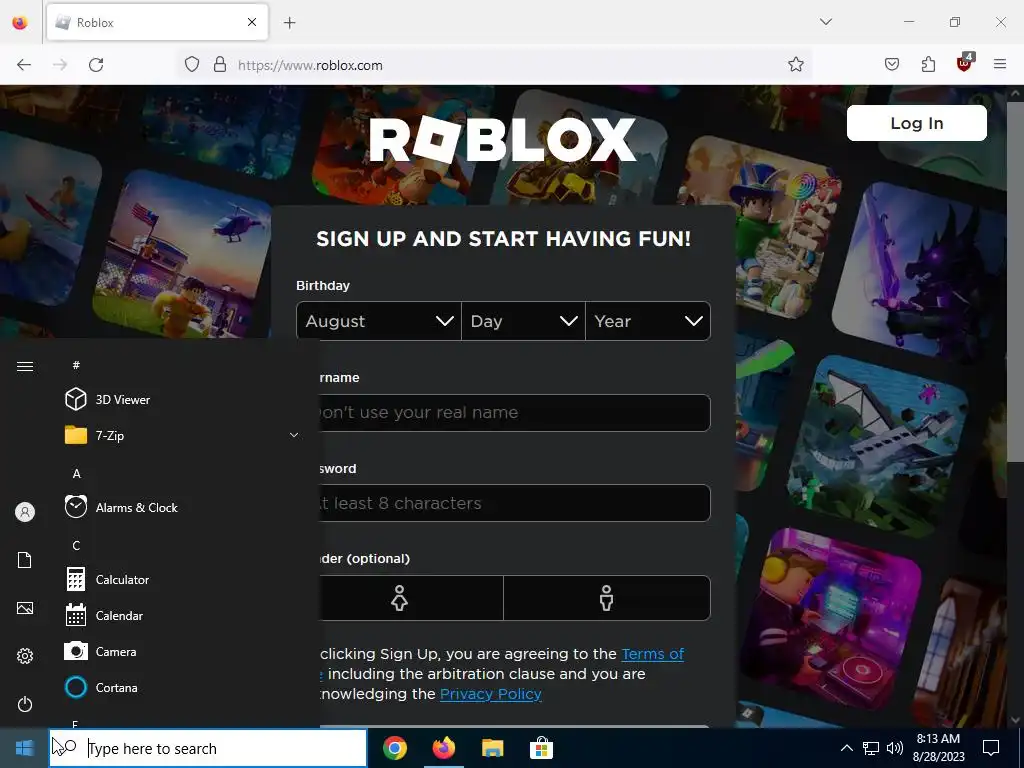Open Settings gear in the Start menu
The height and width of the screenshot is (768, 1024).
[25, 656]
